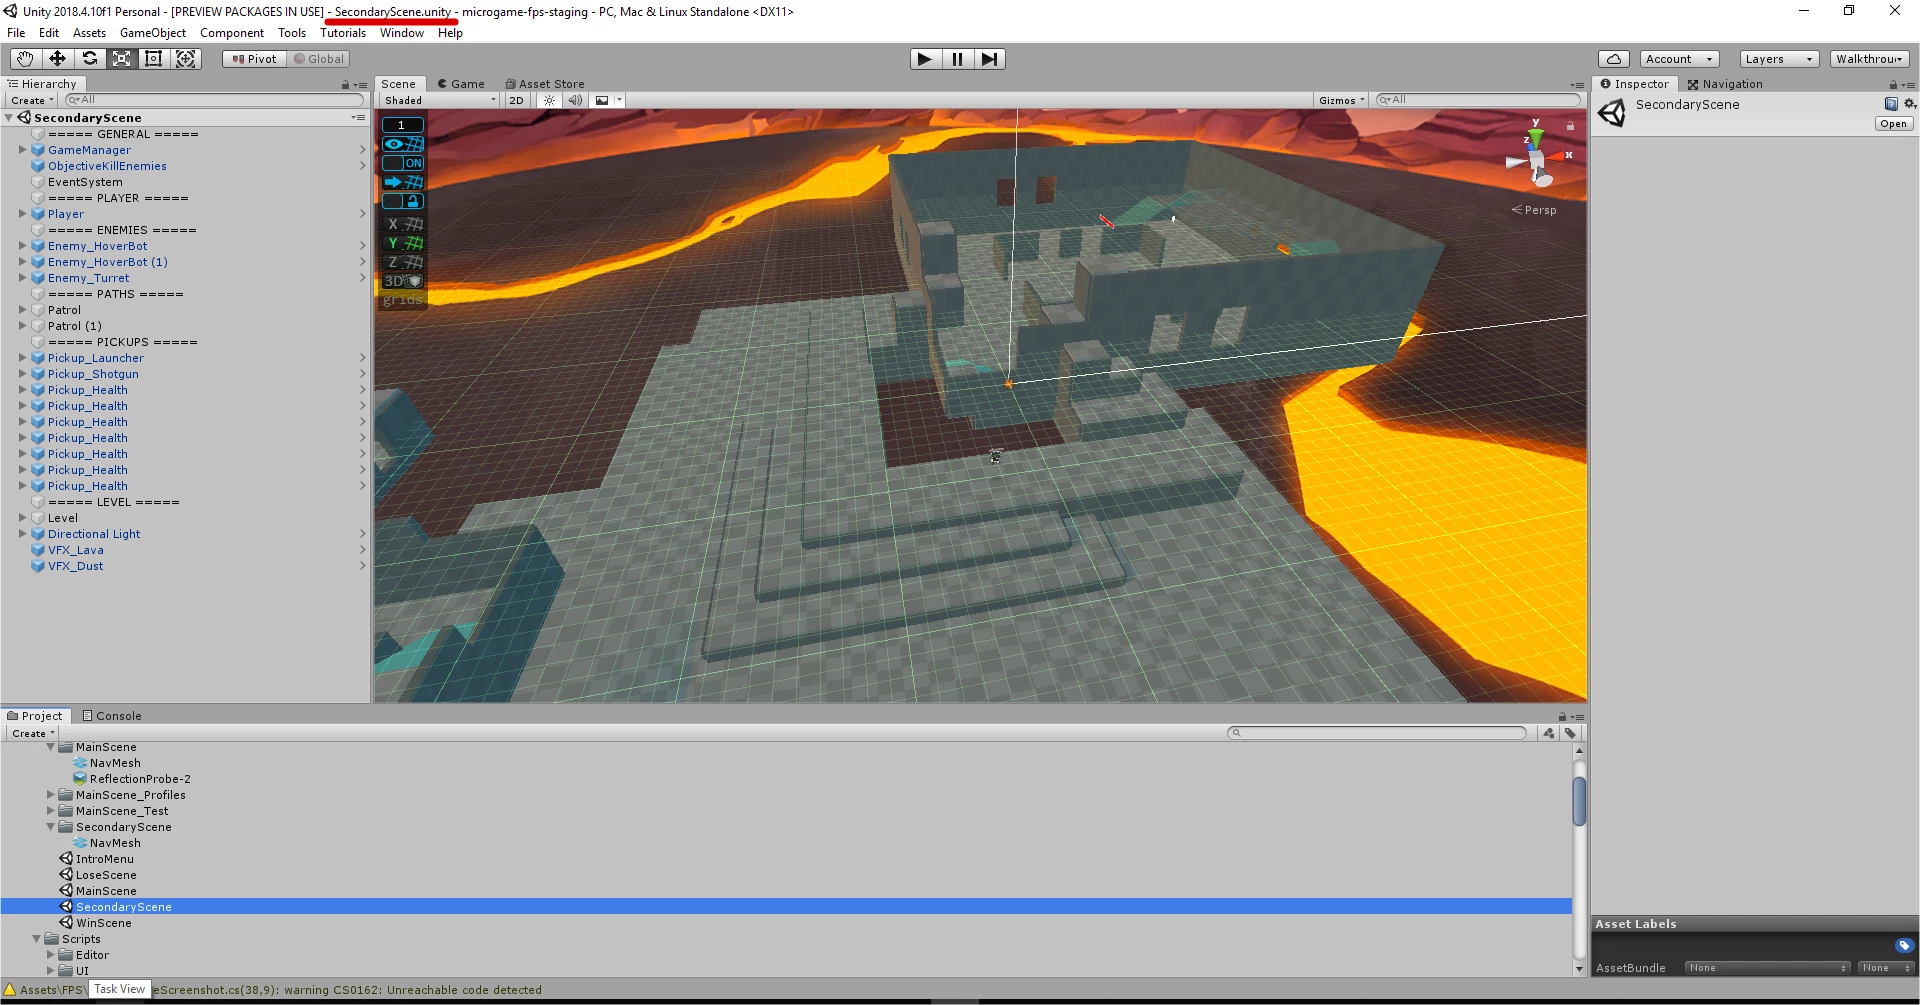The width and height of the screenshot is (1920, 1005).
Task: Open the Layers dropdown
Action: pos(1779,59)
